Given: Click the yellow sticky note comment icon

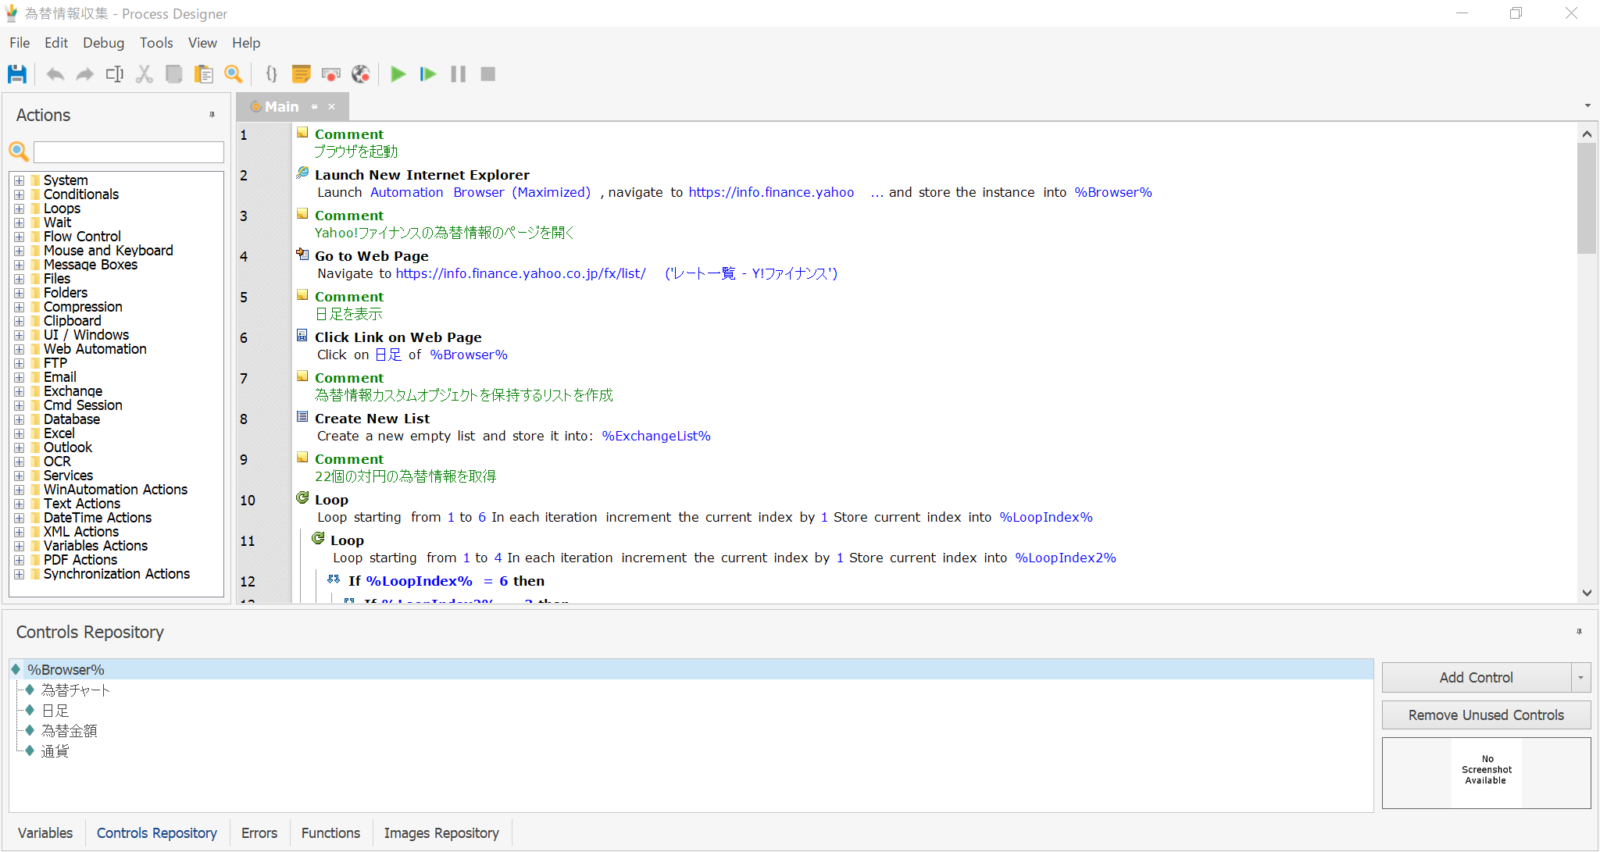Looking at the screenshot, I should (x=301, y=74).
